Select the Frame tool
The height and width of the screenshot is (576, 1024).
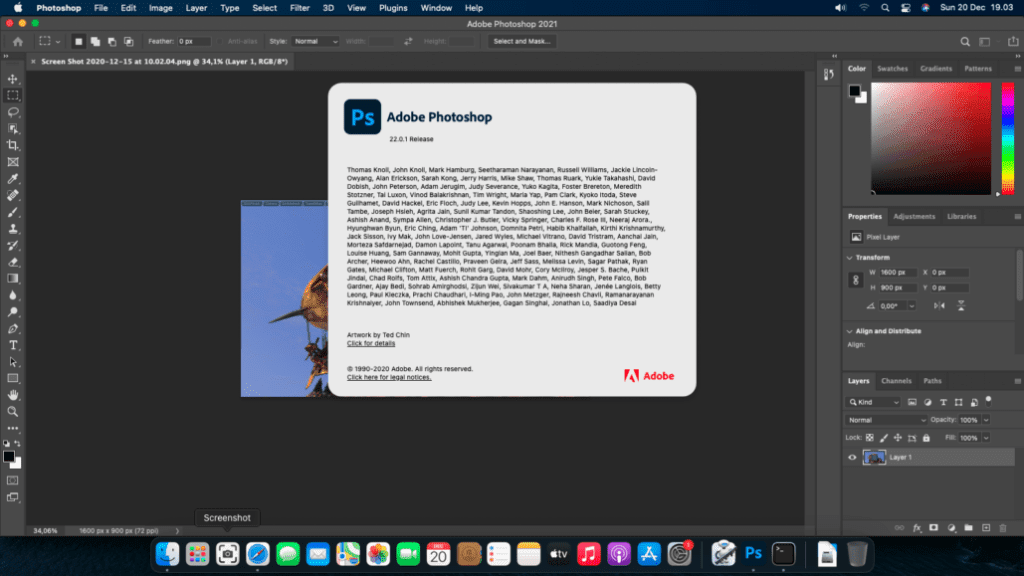[12, 162]
